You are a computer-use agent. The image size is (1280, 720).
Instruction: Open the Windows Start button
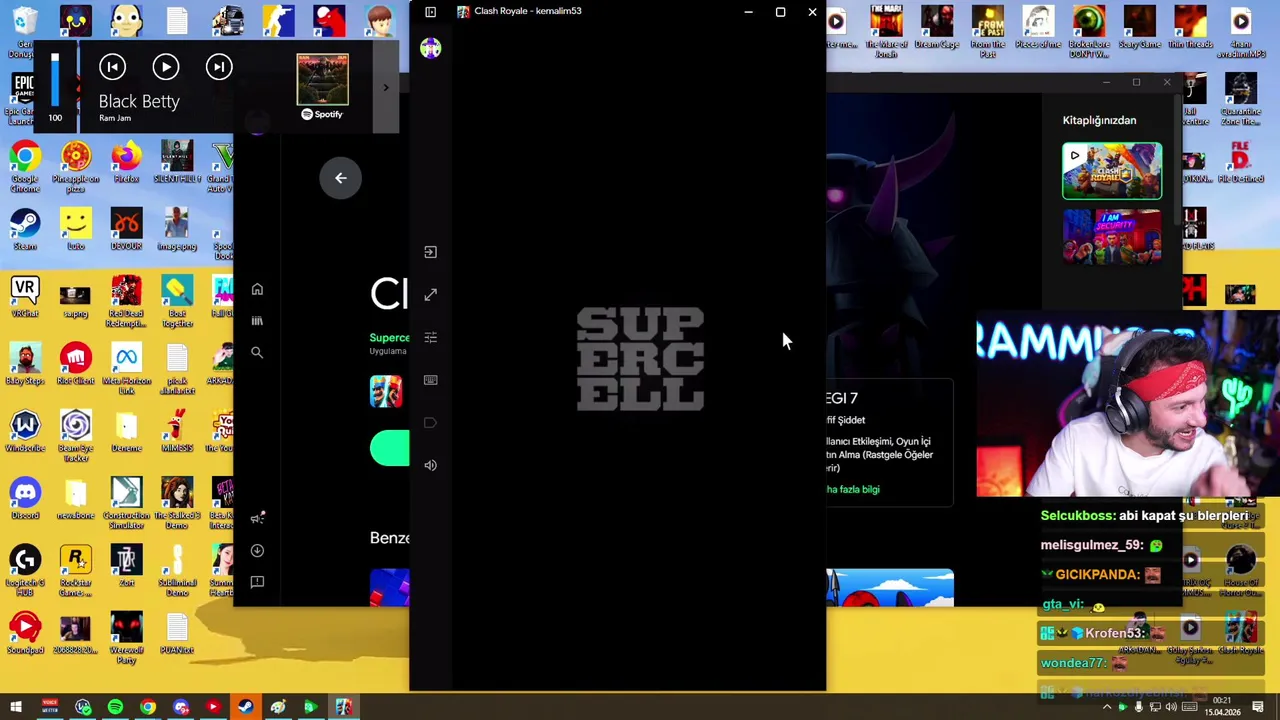(x=16, y=708)
